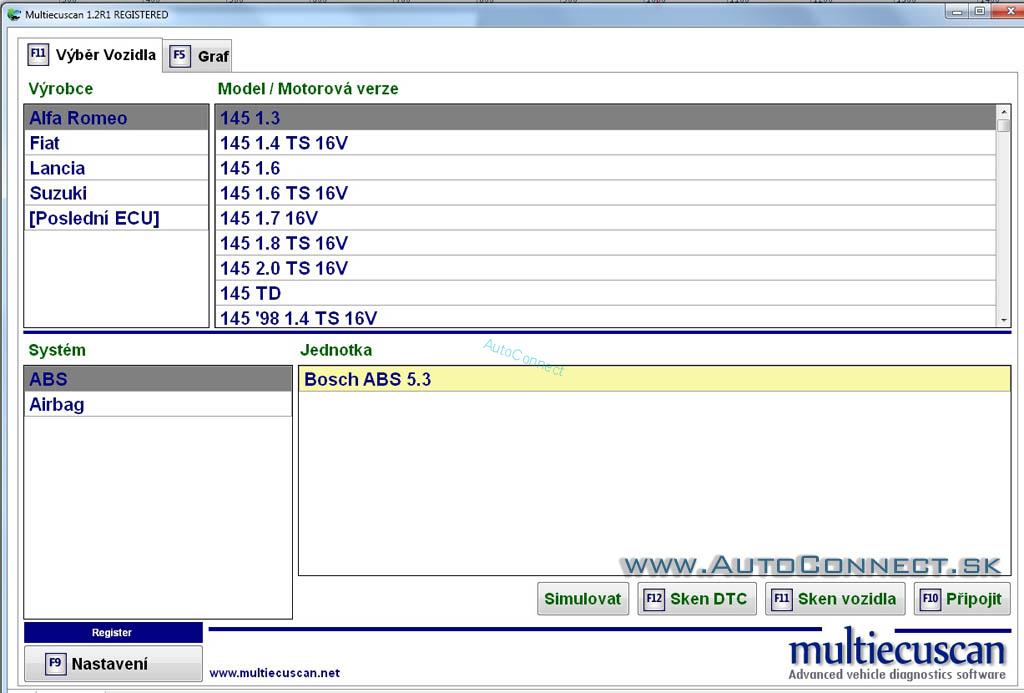Click the model list scrollbar thumb
The height and width of the screenshot is (693, 1024).
coord(1004,125)
